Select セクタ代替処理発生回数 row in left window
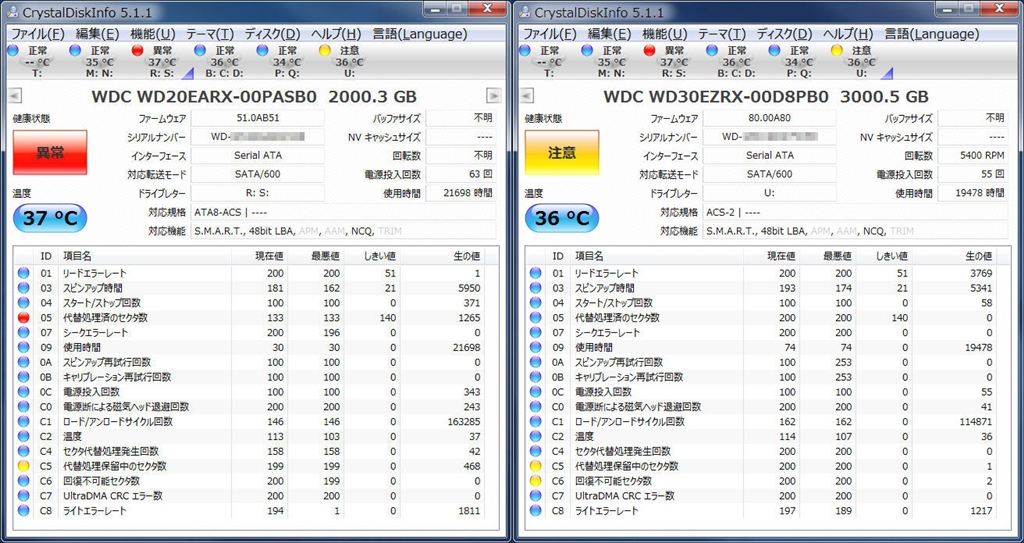 coord(251,451)
